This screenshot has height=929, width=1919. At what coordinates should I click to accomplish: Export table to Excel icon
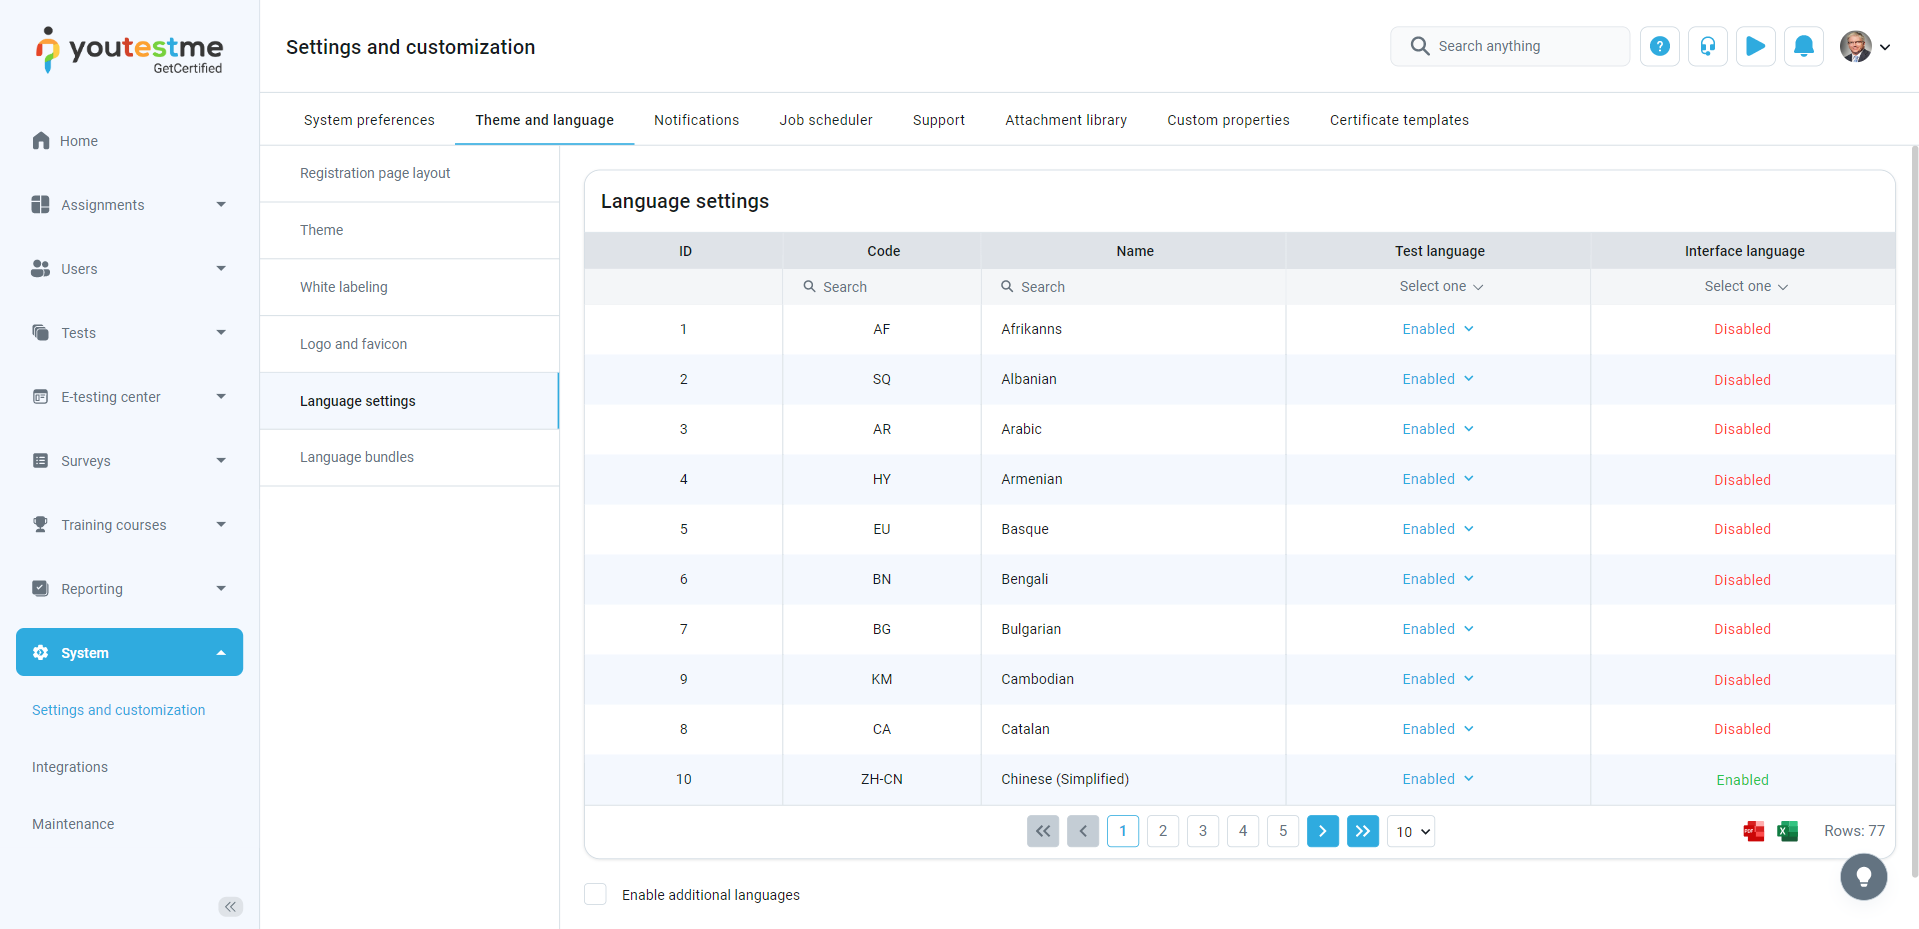point(1787,831)
